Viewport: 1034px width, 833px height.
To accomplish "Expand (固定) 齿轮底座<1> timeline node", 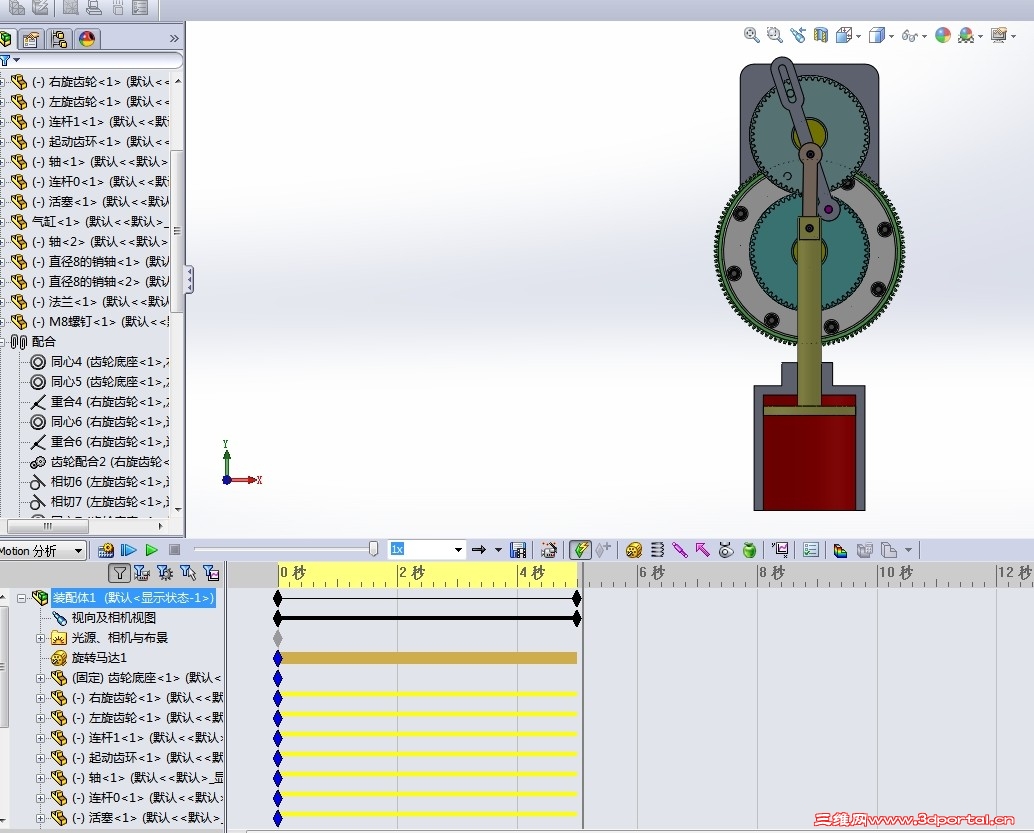I will click(40, 678).
